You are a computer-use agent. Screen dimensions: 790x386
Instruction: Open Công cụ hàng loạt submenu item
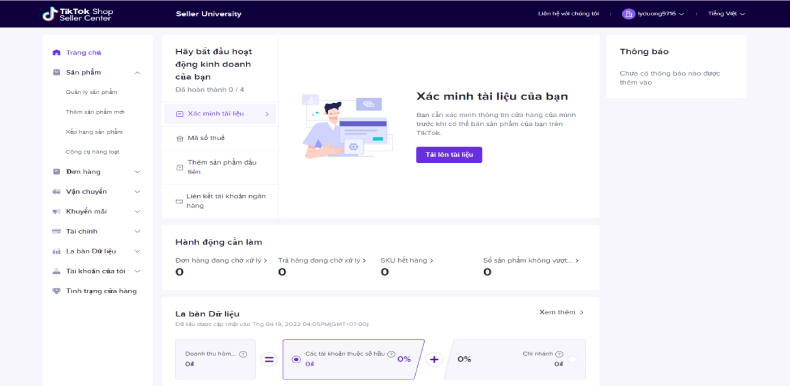pyautogui.click(x=92, y=152)
